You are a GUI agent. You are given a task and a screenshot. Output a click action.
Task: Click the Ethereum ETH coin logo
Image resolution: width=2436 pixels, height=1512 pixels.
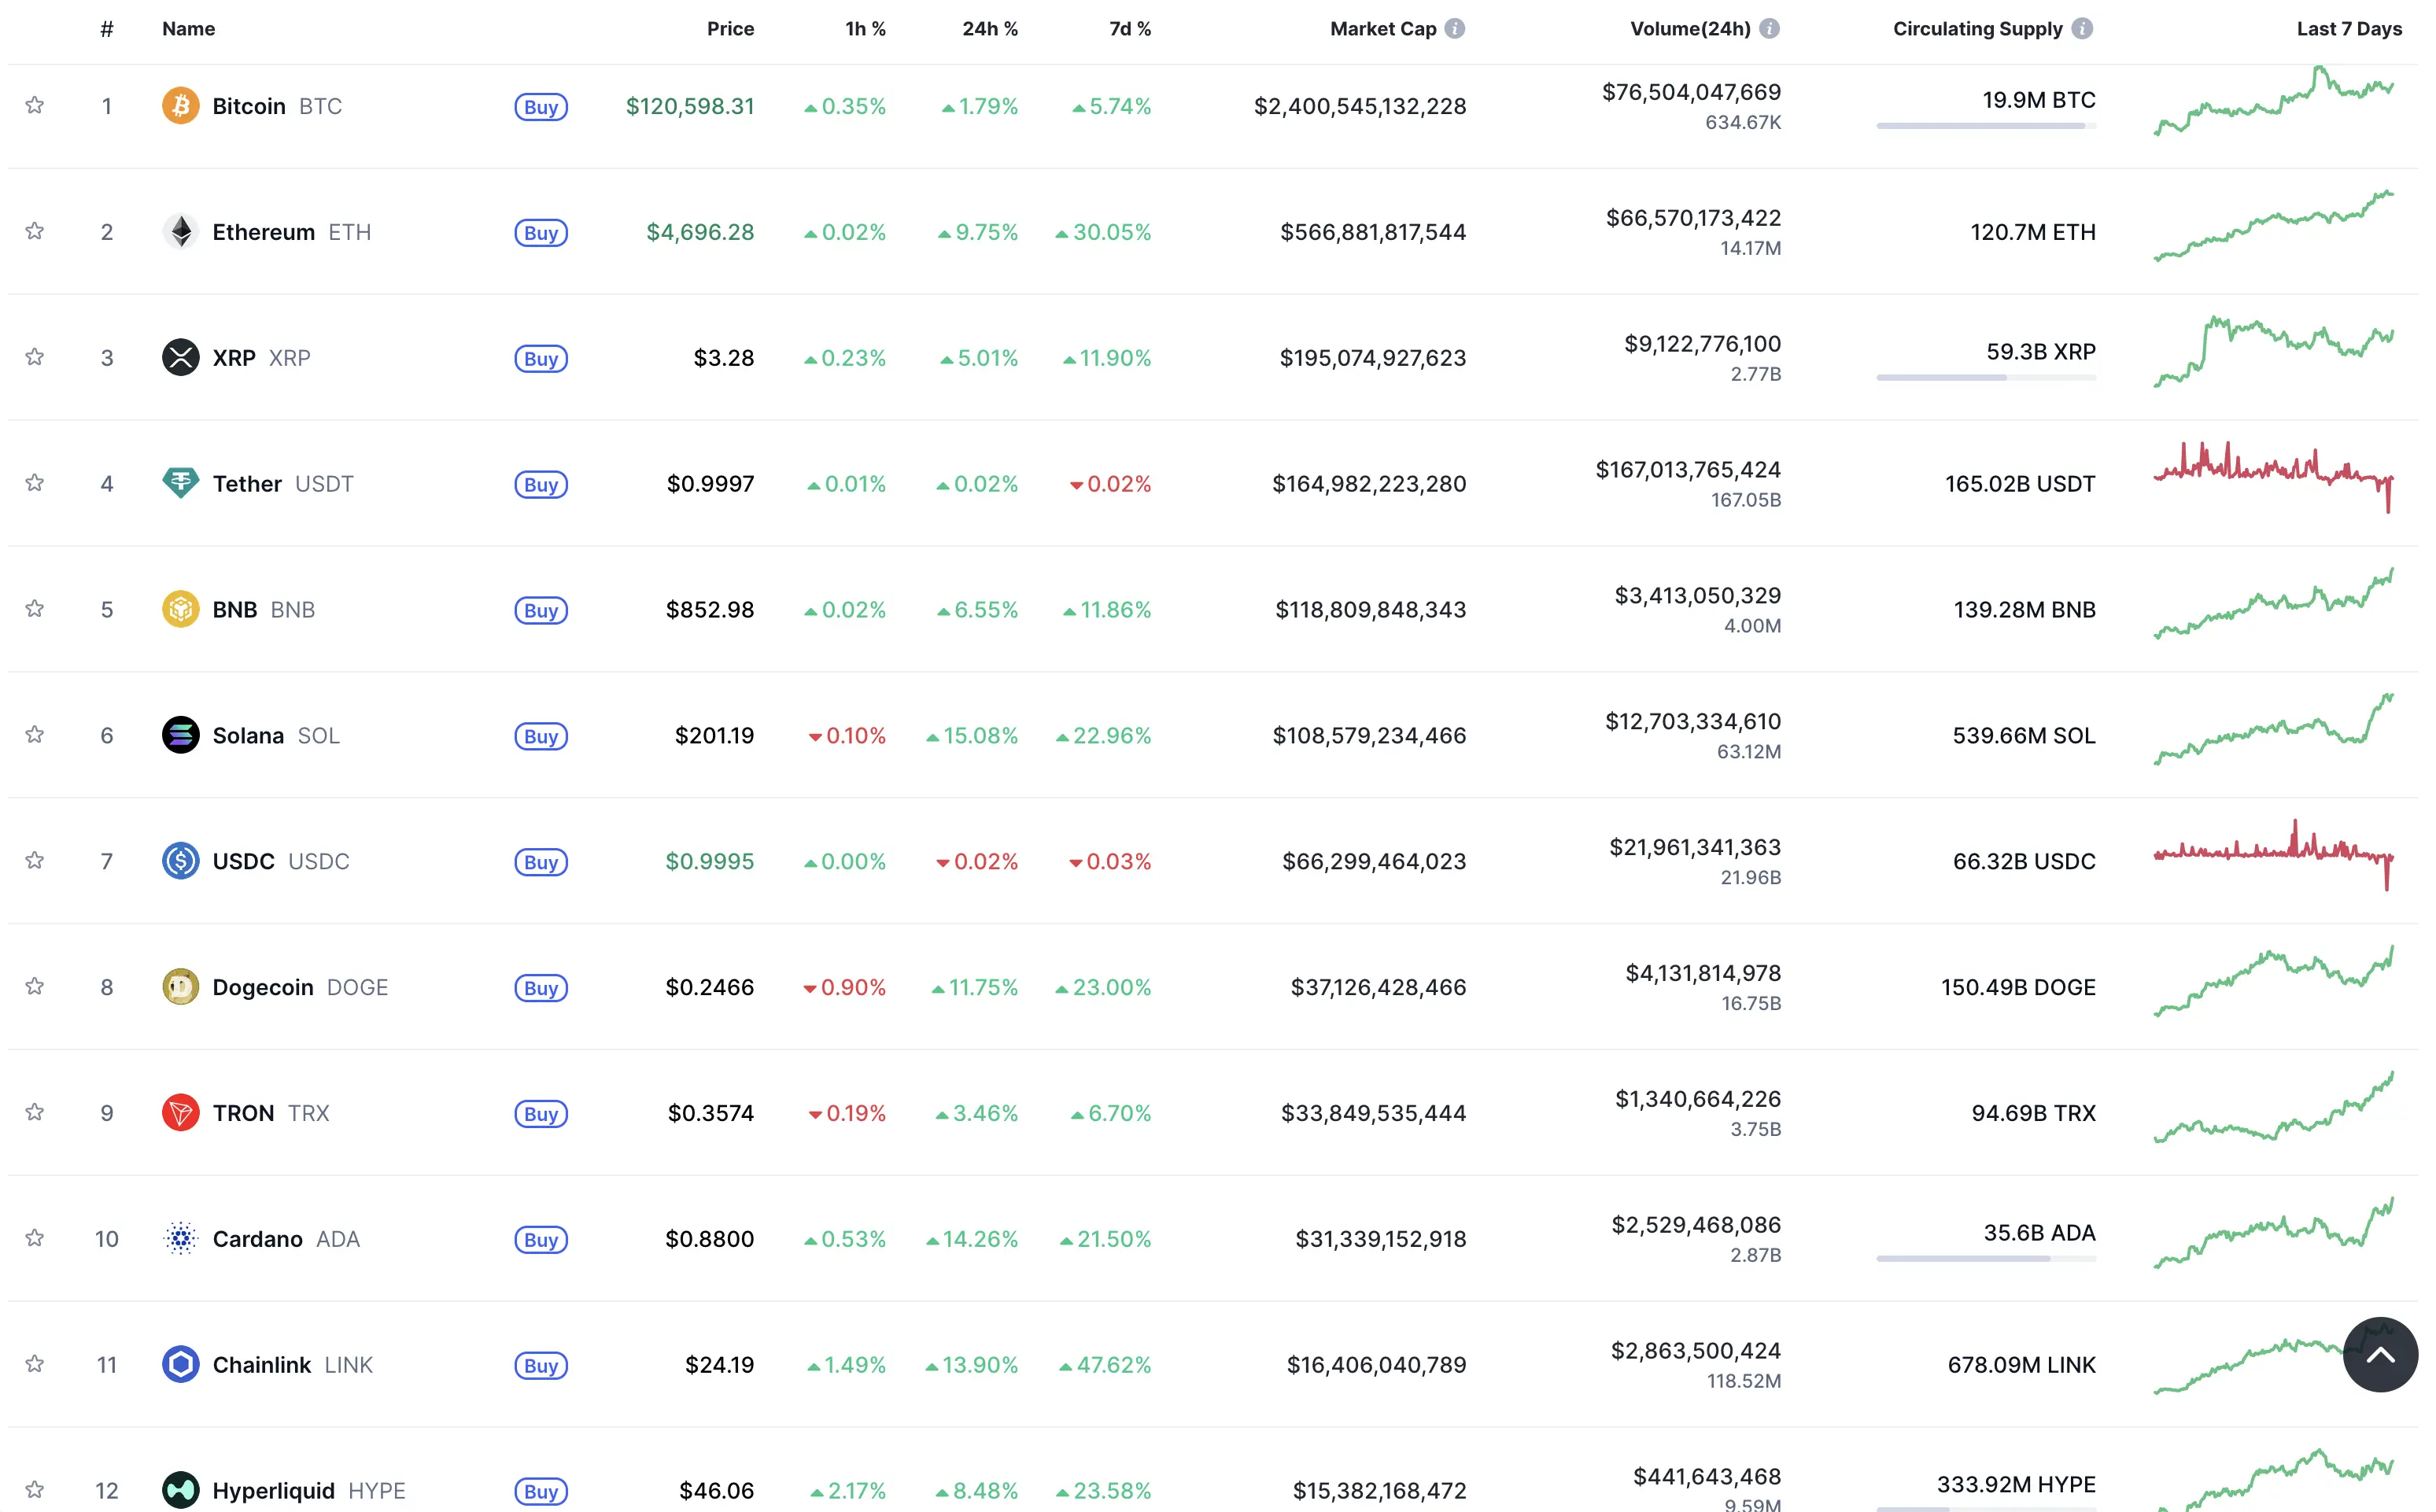[180, 231]
